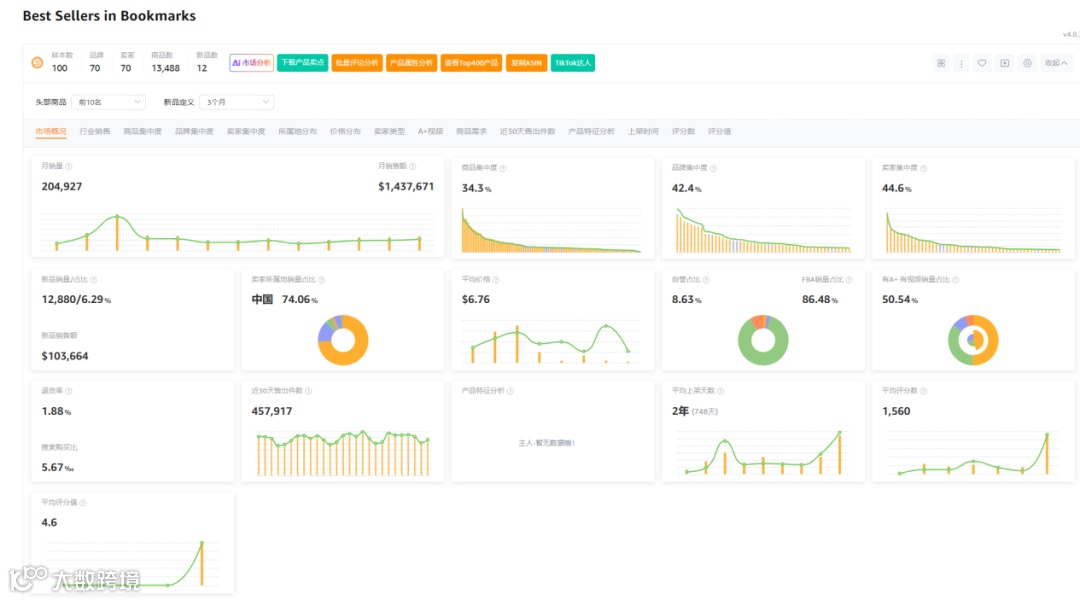Switch to the 评分数 tab

[x=683, y=131]
